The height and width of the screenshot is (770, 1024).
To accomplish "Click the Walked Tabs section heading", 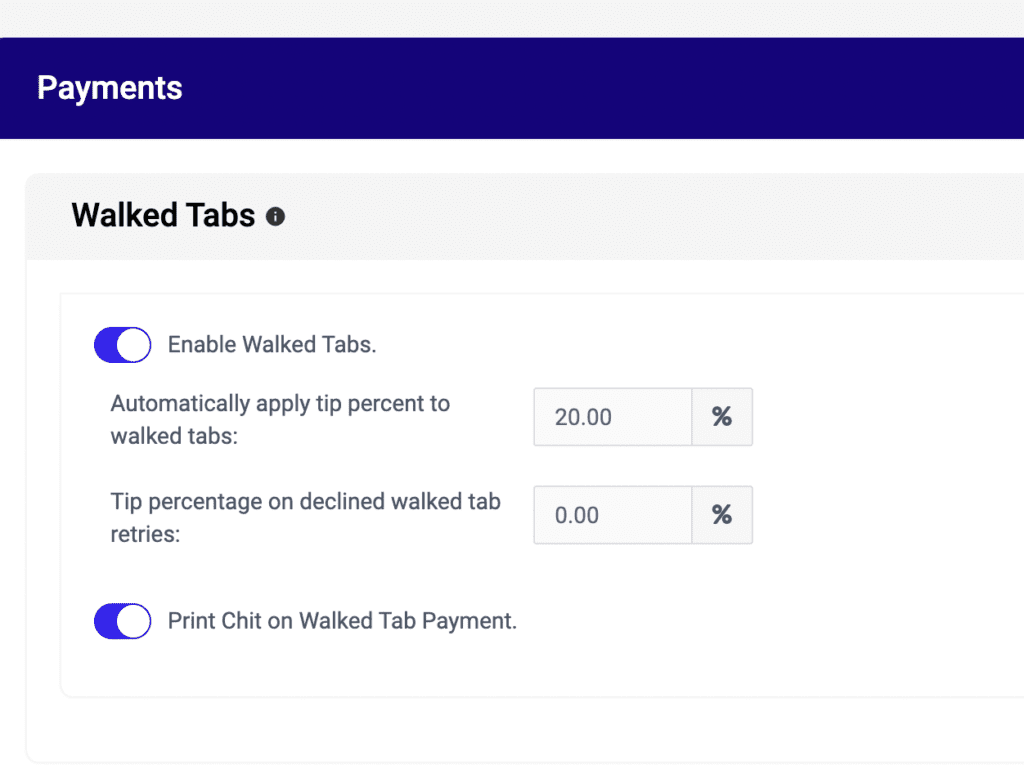I will [x=163, y=216].
